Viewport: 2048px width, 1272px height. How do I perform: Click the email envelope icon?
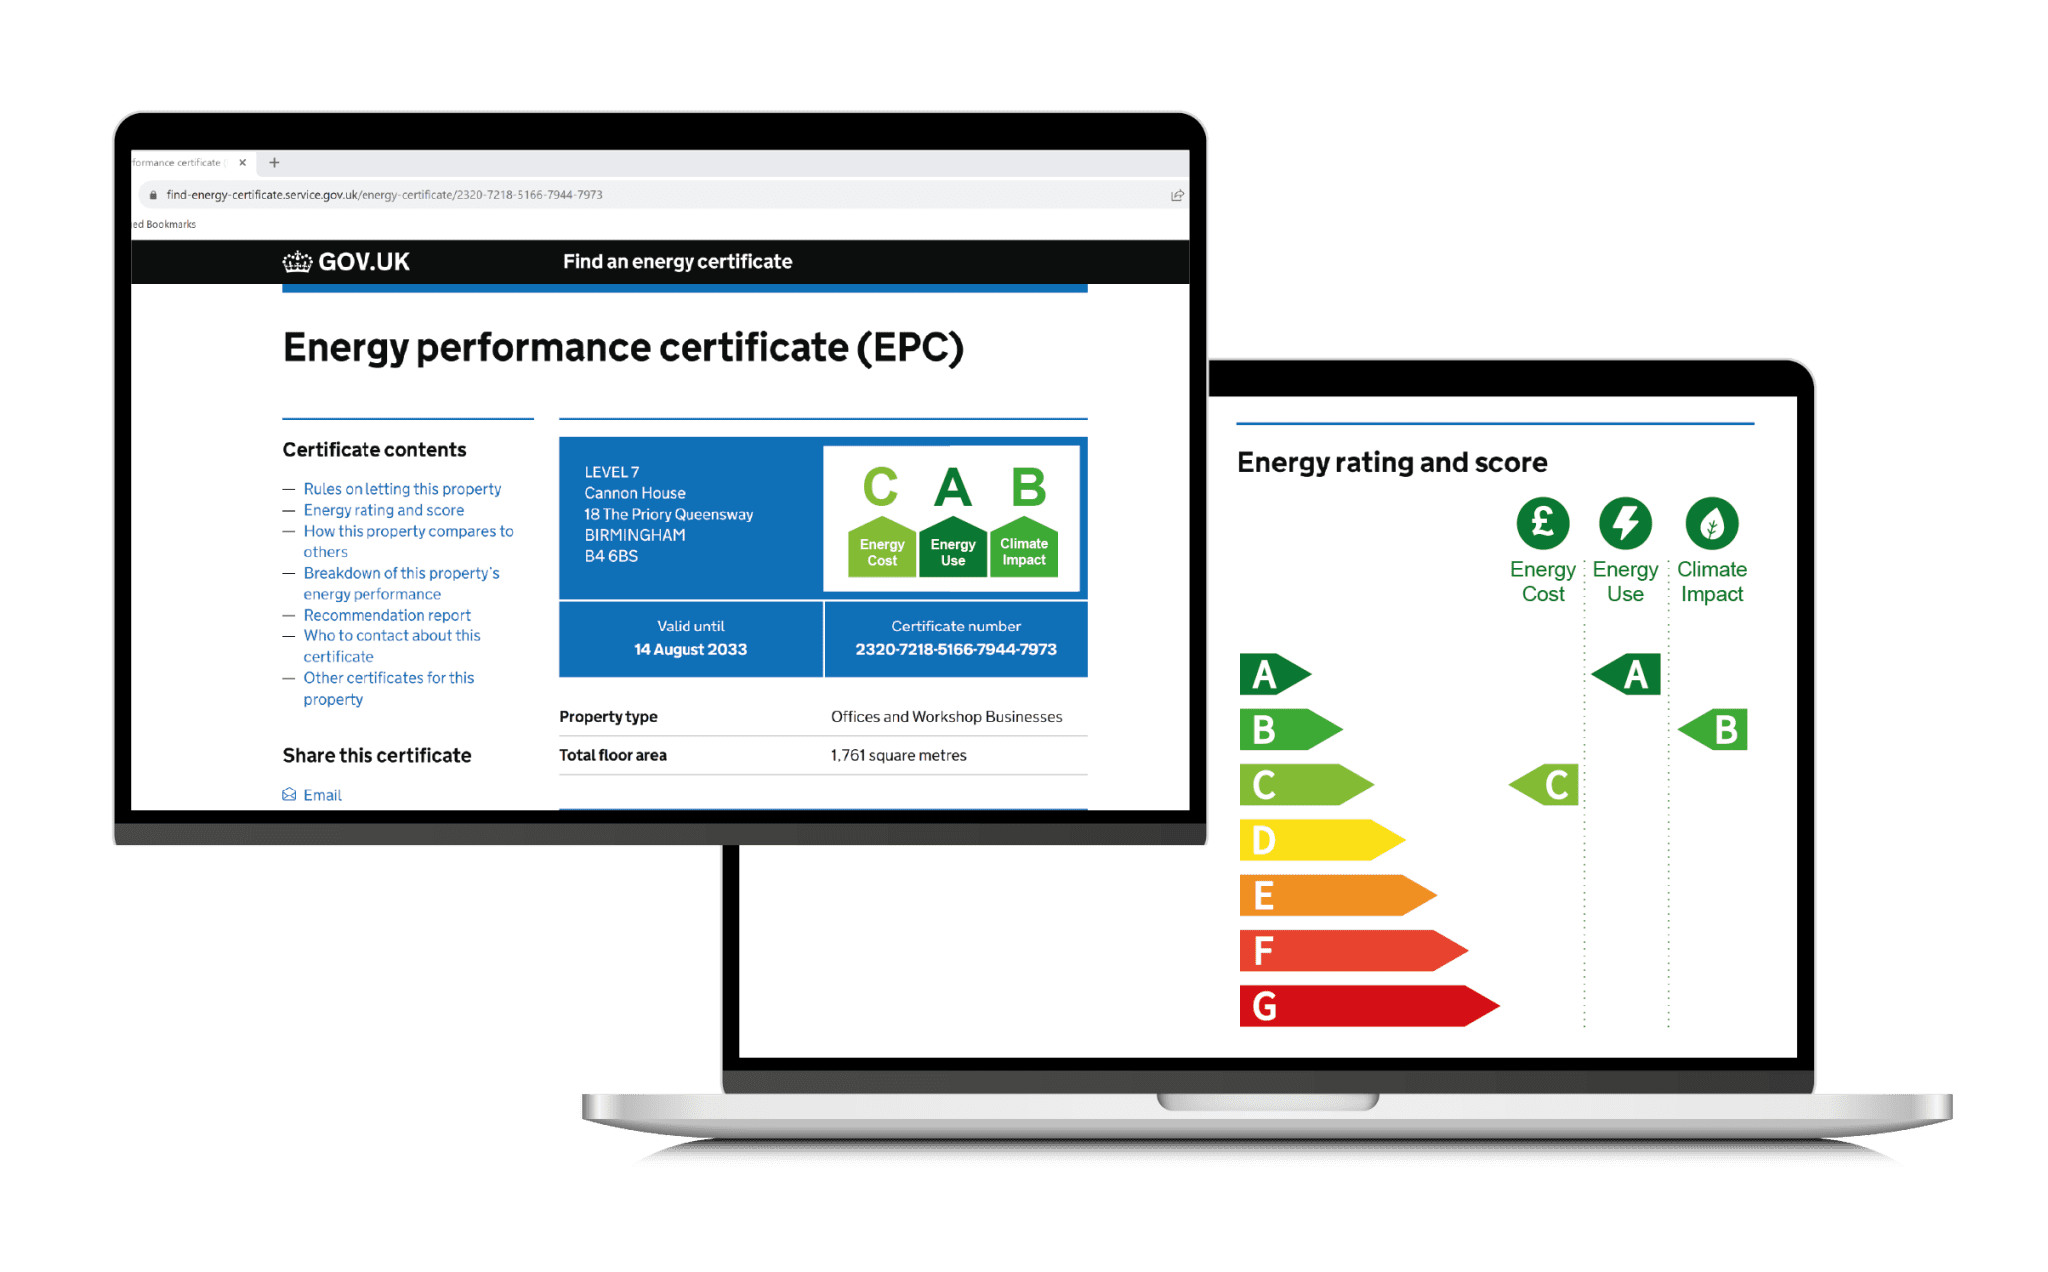coord(289,795)
